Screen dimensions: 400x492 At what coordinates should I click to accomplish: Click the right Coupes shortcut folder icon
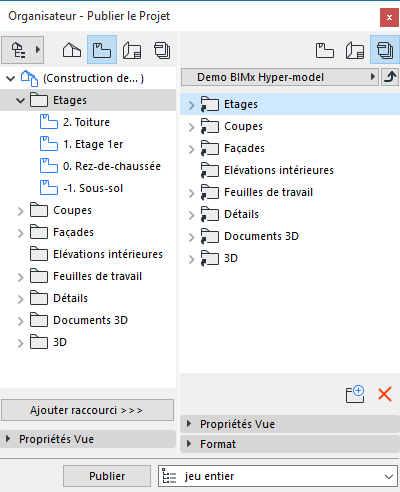(210, 126)
